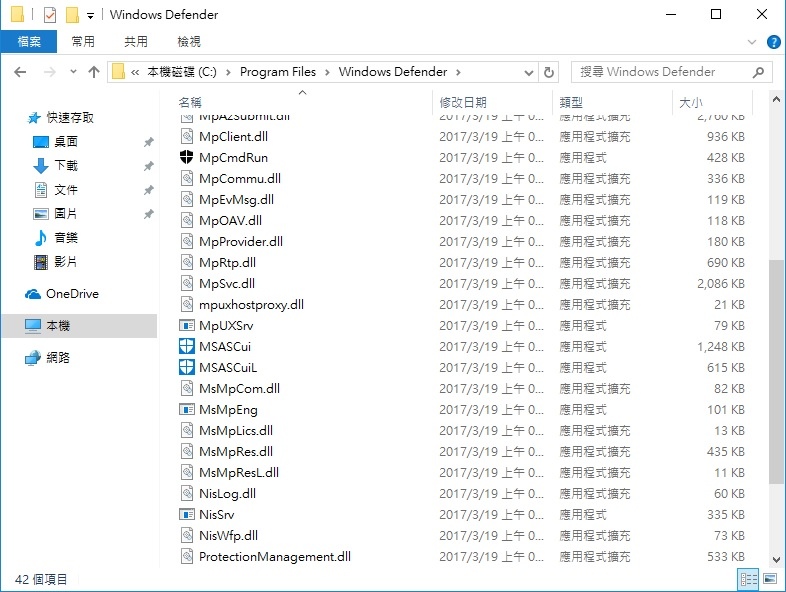Expand breadcrumb chevron after 本機磁碟 (C:)
The width and height of the screenshot is (786, 592).
point(228,72)
